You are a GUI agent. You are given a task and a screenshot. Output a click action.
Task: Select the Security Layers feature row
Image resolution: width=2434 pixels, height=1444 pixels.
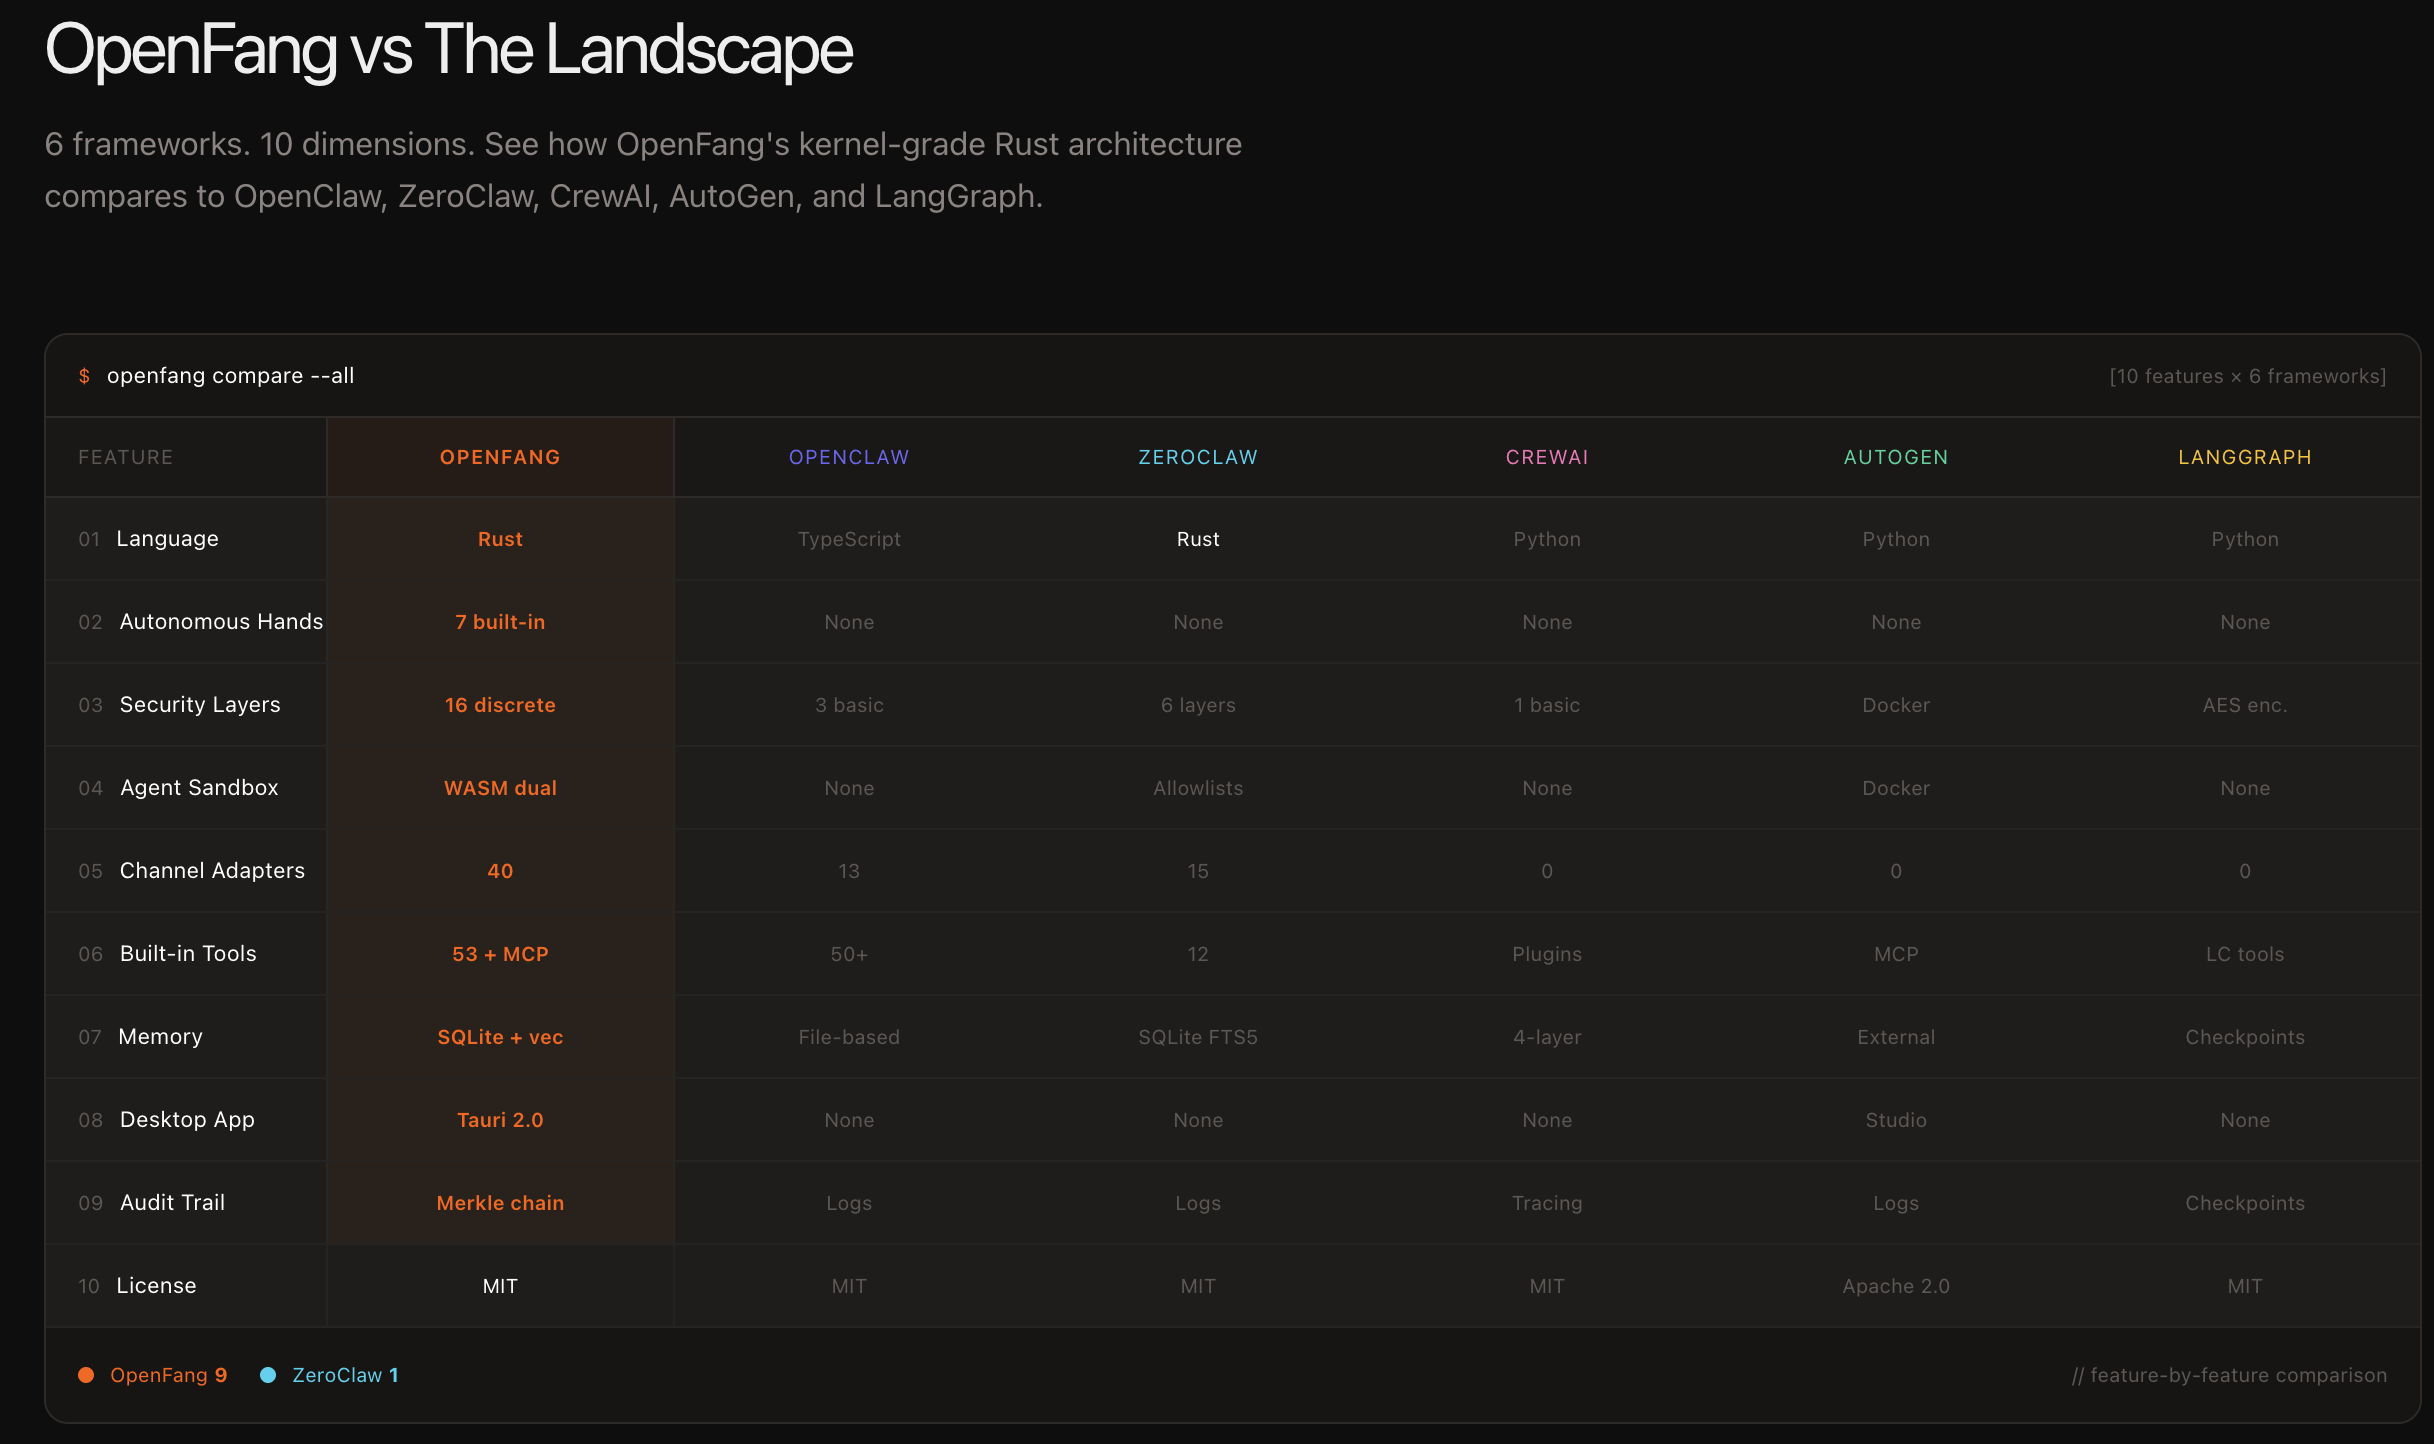click(x=200, y=704)
